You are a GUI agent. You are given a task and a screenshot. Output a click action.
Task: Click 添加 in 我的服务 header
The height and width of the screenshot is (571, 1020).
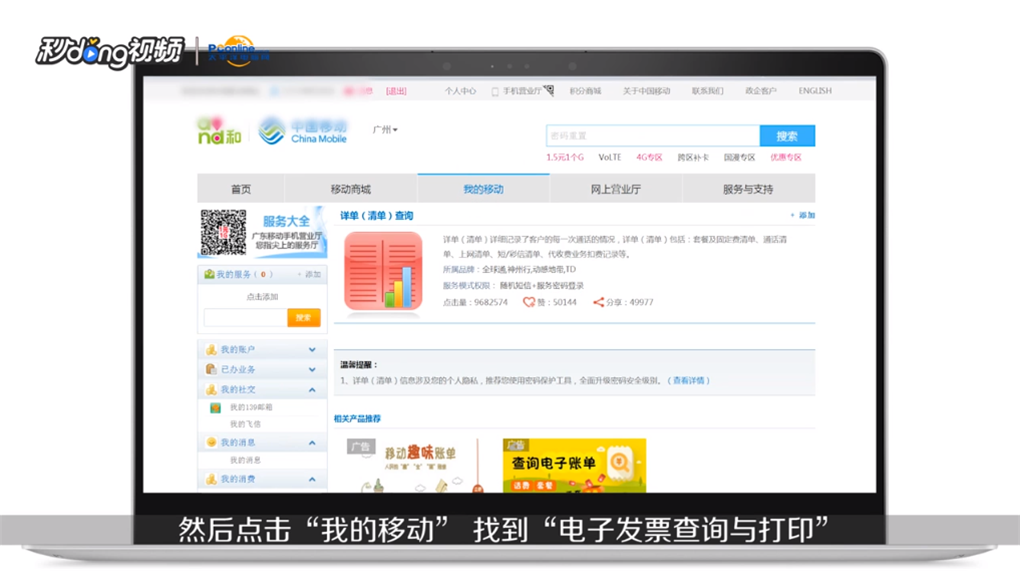tap(309, 274)
